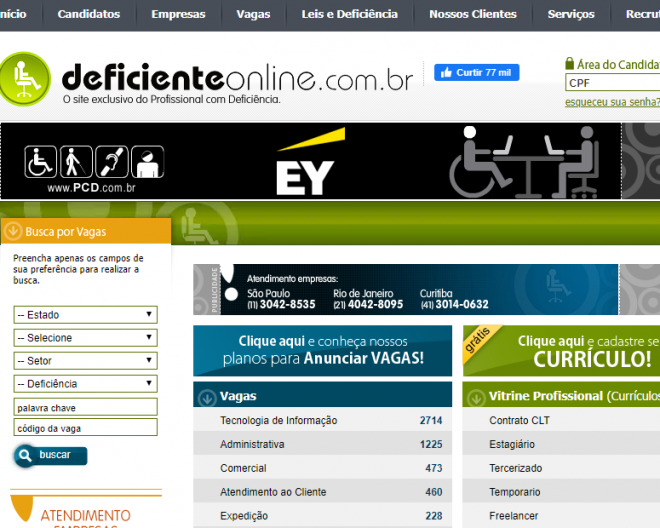Select the Temporario currículos row
The height and width of the screenshot is (528, 660).
click(x=561, y=492)
